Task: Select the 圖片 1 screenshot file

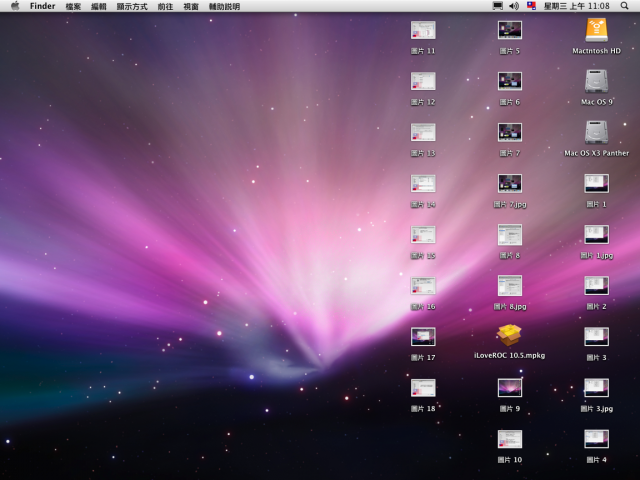Action: click(596, 184)
